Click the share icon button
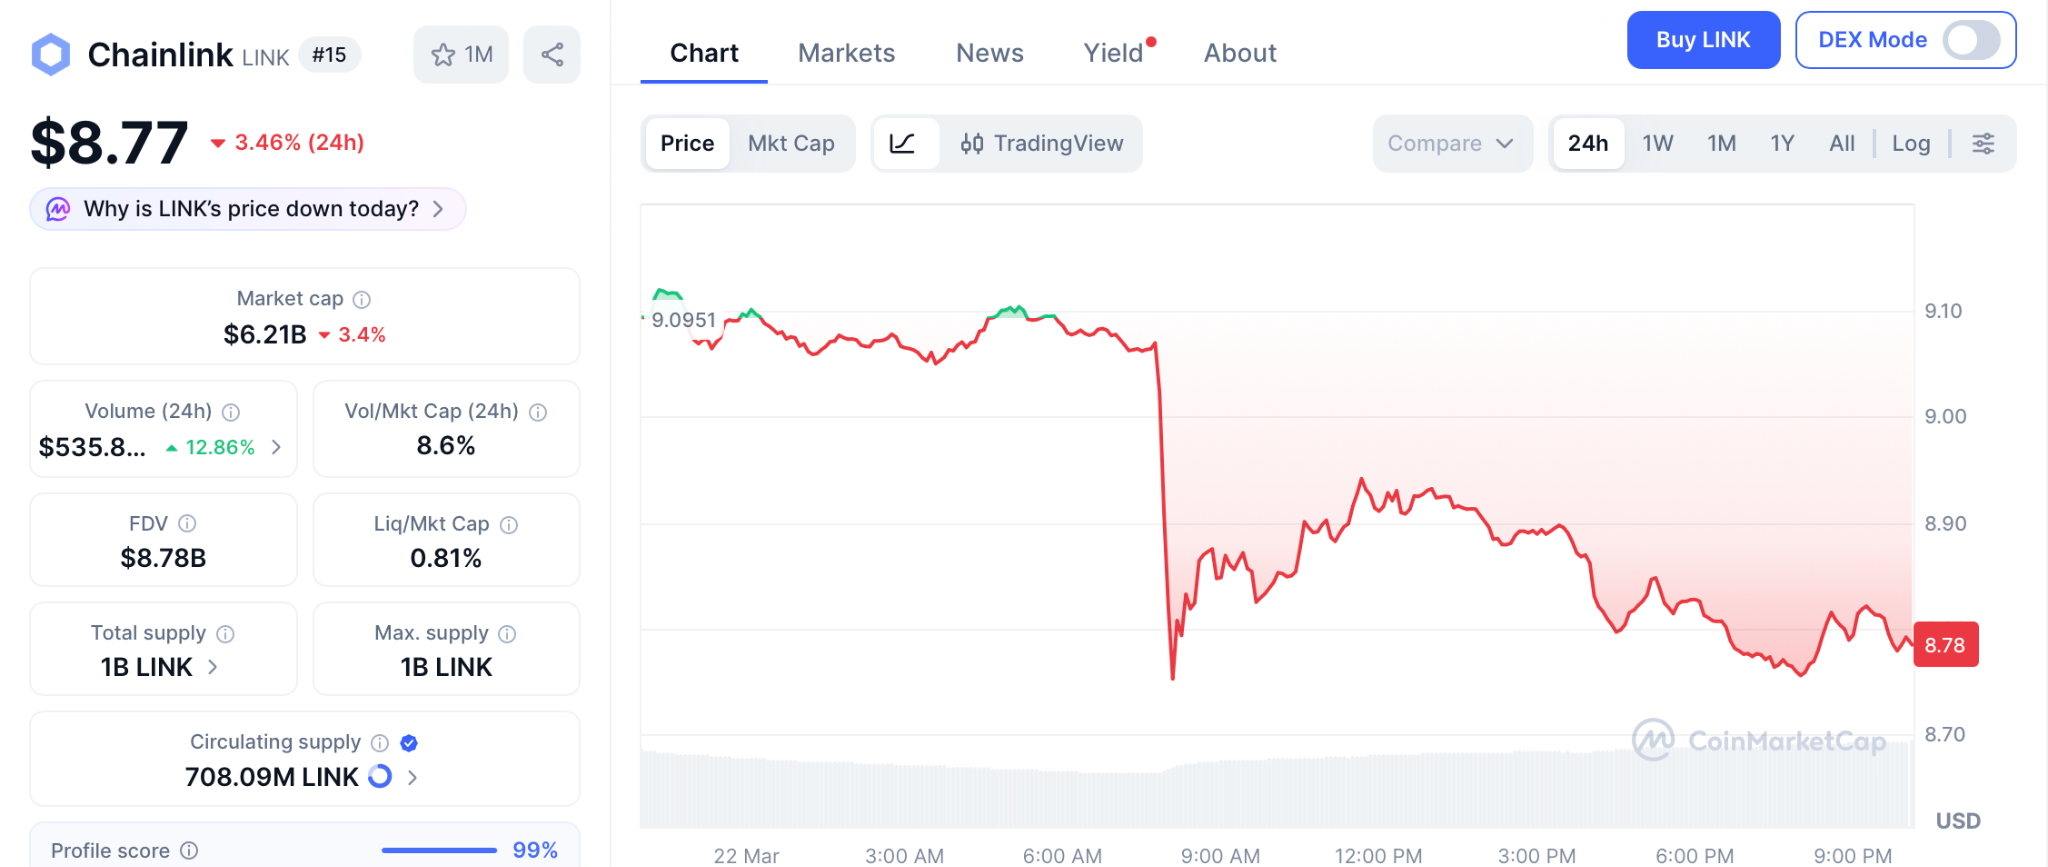2048x867 pixels. tap(552, 54)
